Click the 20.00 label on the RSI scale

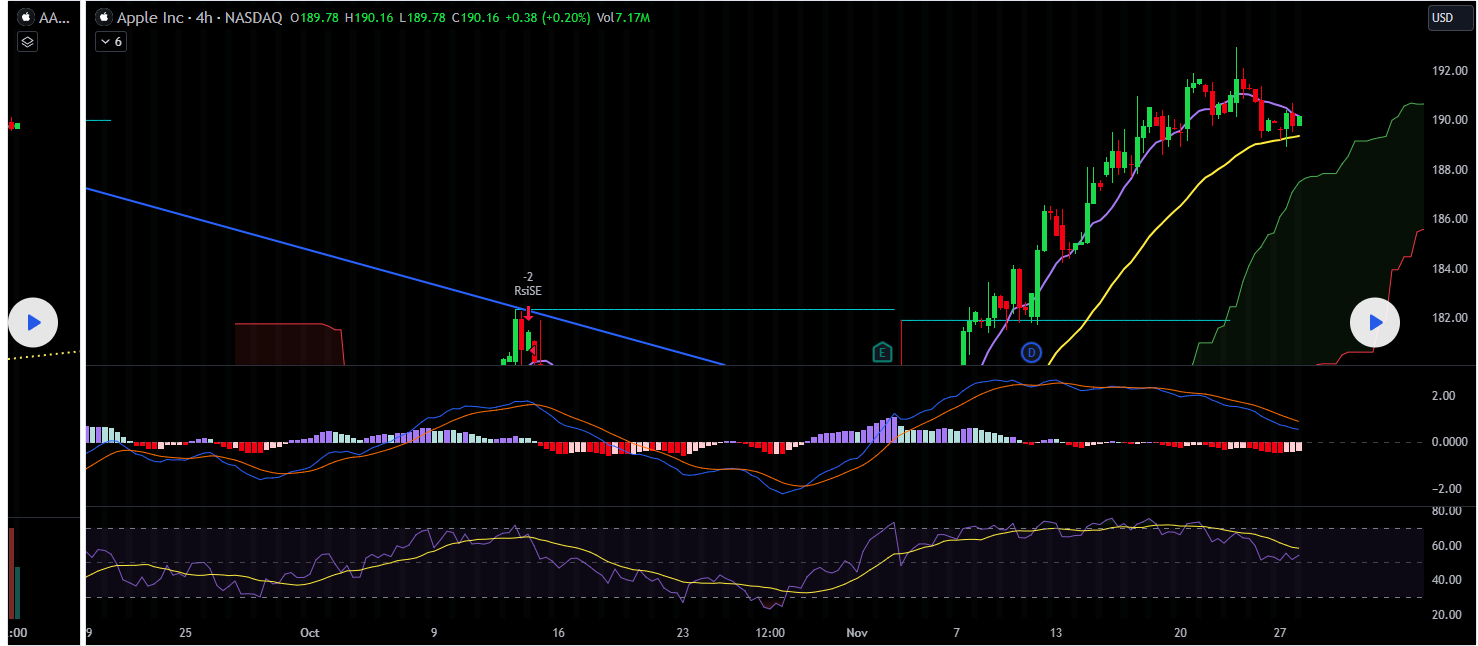click(1445, 615)
